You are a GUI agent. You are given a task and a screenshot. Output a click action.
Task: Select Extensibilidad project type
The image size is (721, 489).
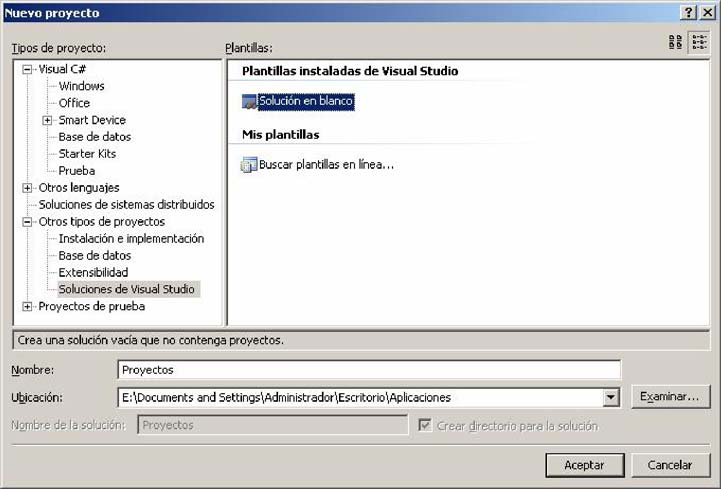93,273
